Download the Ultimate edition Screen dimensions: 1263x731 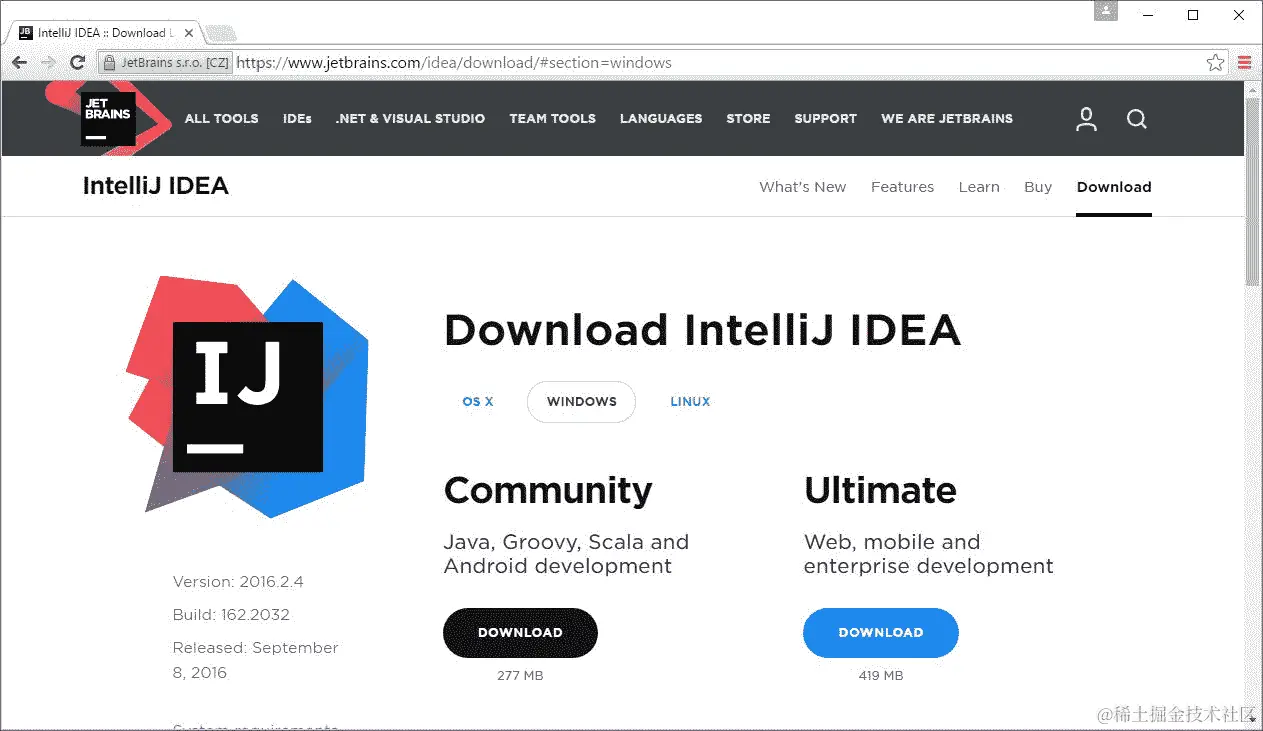click(x=881, y=632)
